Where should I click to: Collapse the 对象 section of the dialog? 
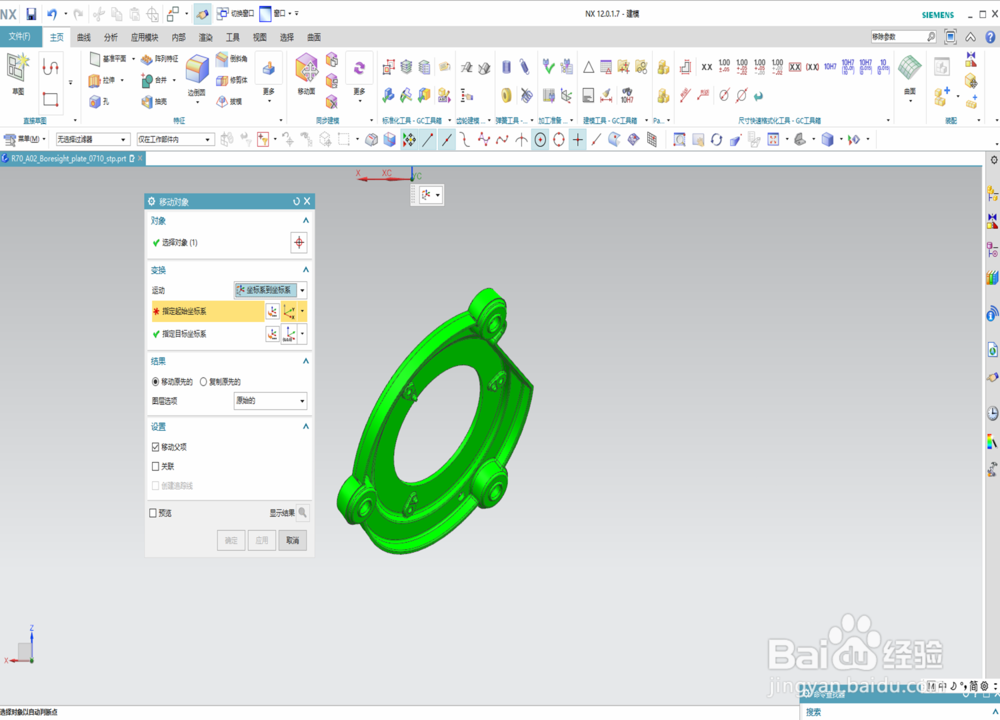(305, 221)
